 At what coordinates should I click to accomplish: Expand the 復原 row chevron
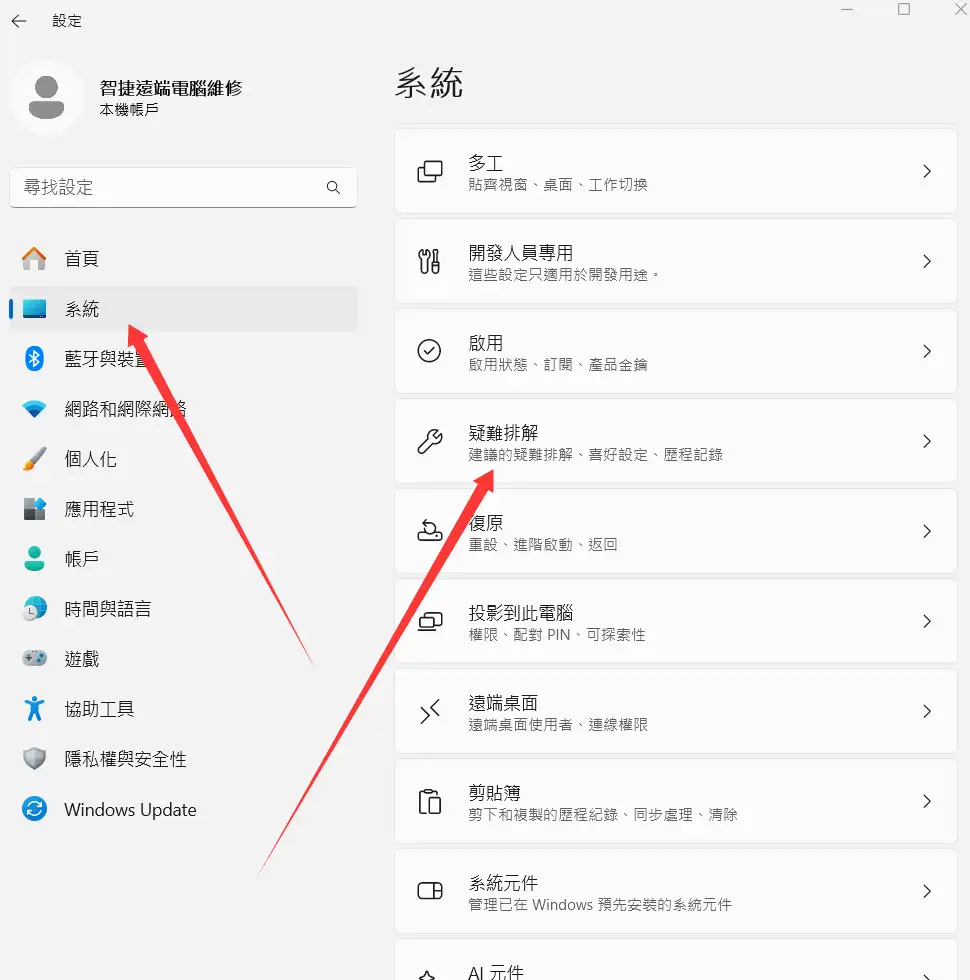tap(927, 531)
